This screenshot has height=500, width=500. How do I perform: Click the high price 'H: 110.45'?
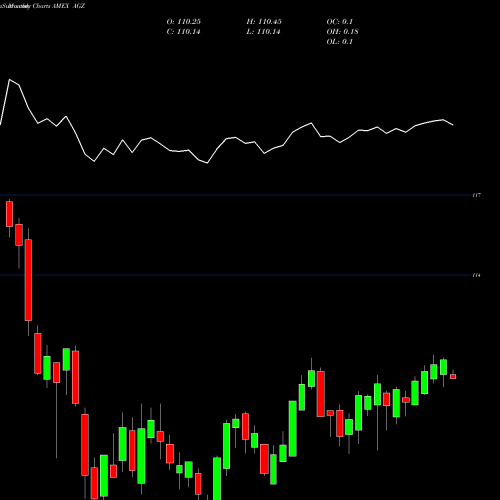pos(264,22)
